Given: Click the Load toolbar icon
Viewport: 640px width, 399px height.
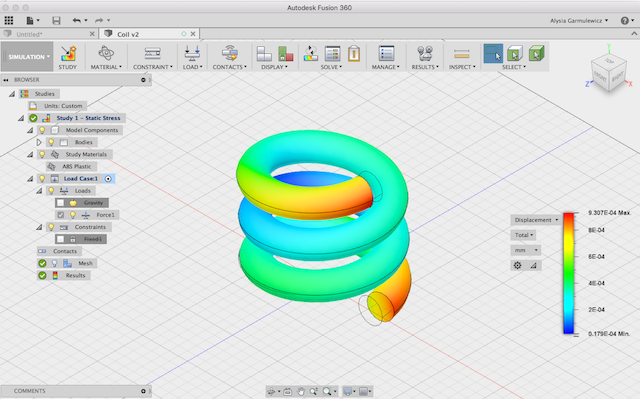Looking at the screenshot, I should click(x=192, y=53).
